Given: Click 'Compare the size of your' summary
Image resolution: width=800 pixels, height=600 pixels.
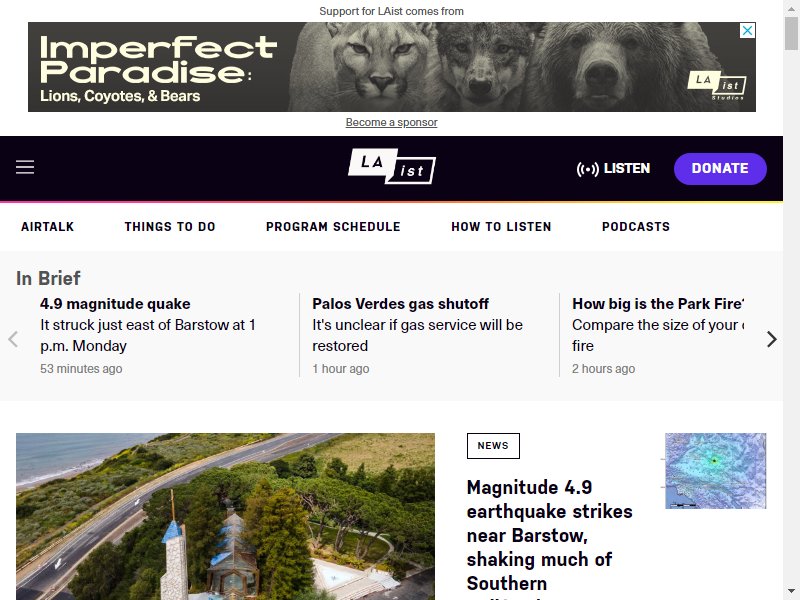Looking at the screenshot, I should pyautogui.click(x=658, y=335).
